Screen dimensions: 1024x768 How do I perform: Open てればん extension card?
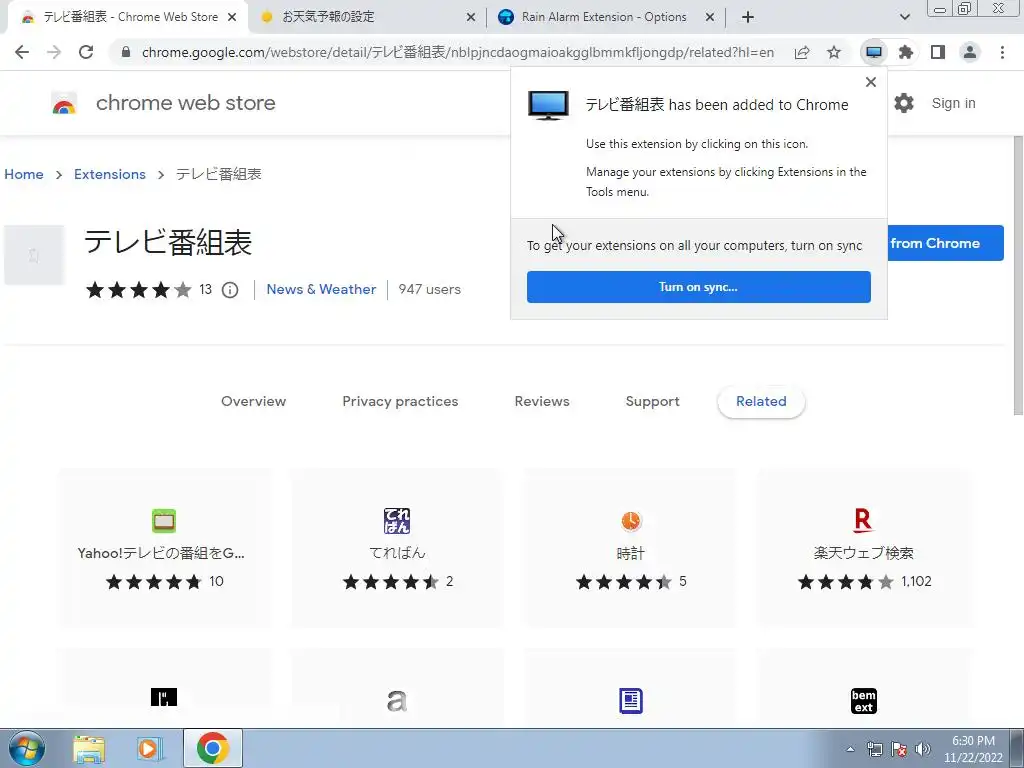click(x=397, y=548)
